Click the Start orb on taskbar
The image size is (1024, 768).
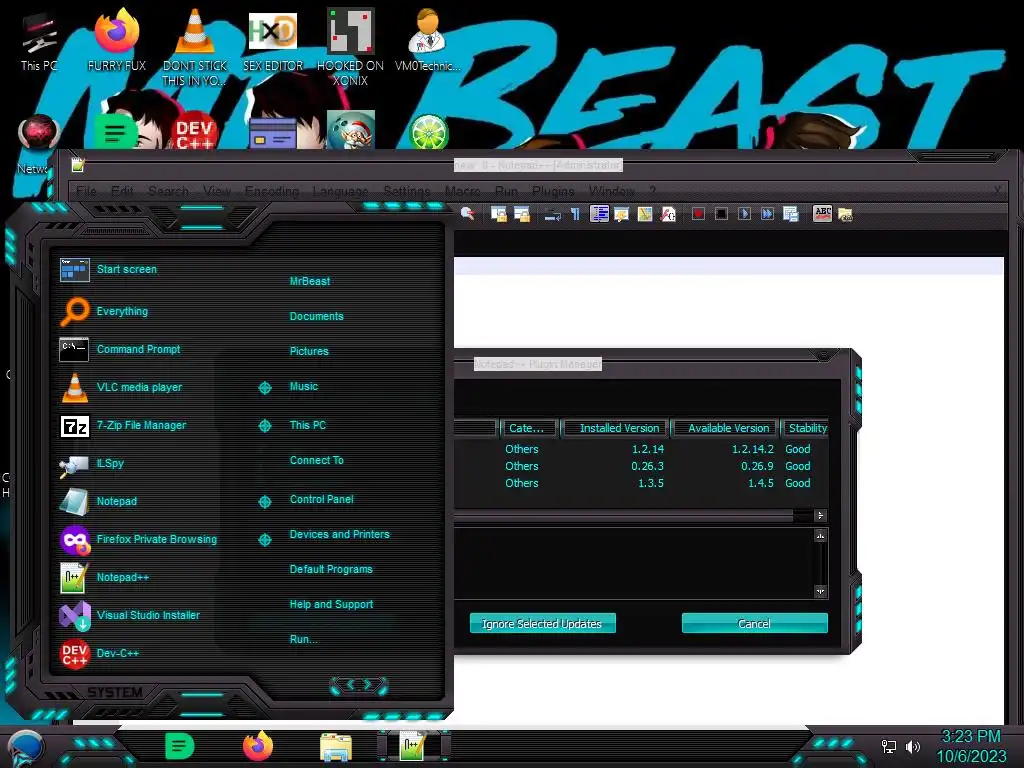25,748
